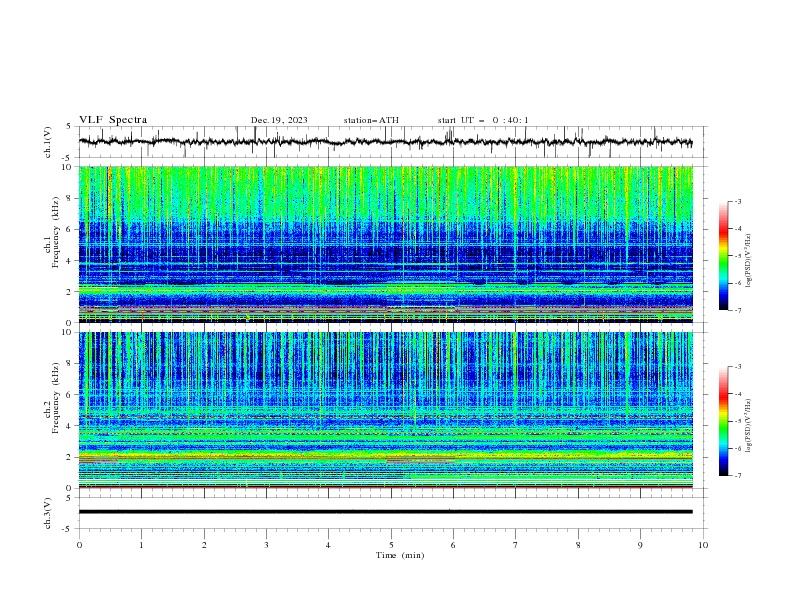The width and height of the screenshot is (792, 612).
Task: Click the ch.1(V) waveform axis label
Action: (48, 142)
